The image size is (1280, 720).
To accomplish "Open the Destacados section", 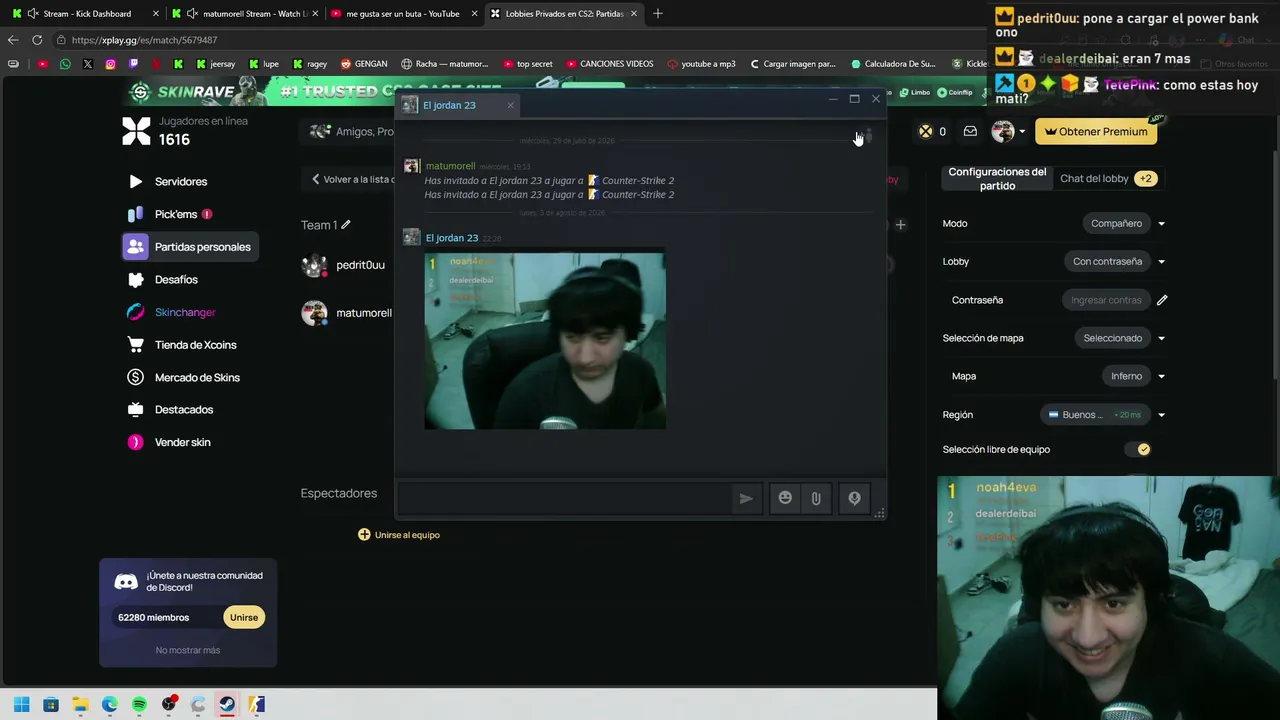I will tap(184, 410).
